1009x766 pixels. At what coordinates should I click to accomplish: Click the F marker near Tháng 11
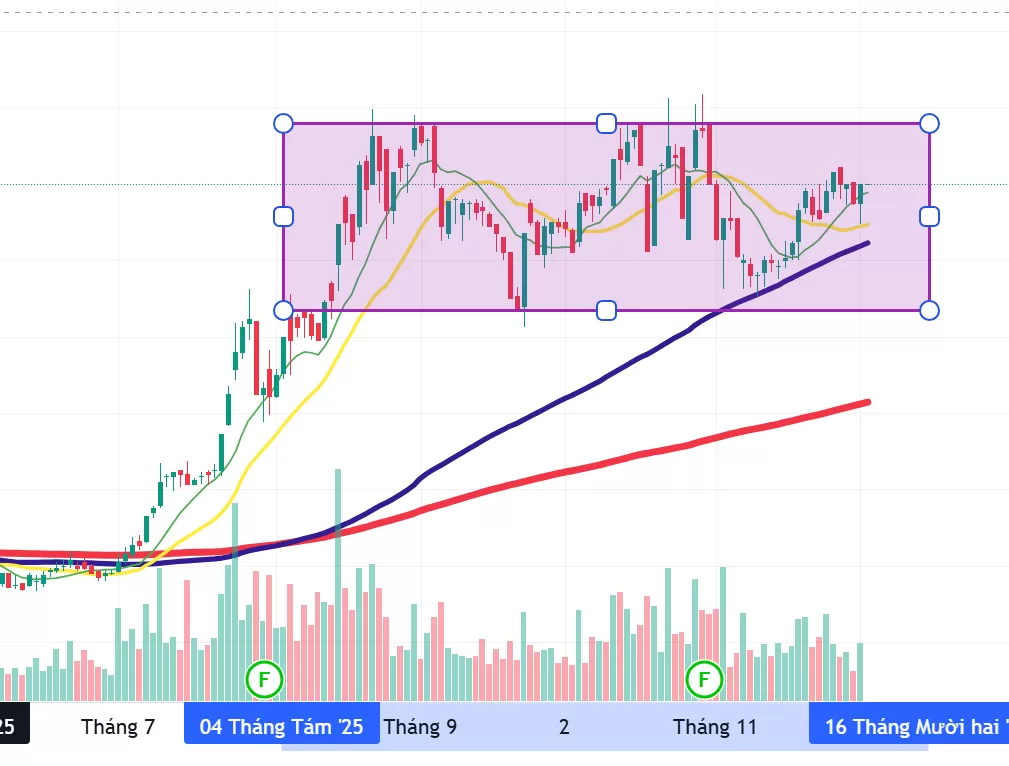tap(704, 680)
